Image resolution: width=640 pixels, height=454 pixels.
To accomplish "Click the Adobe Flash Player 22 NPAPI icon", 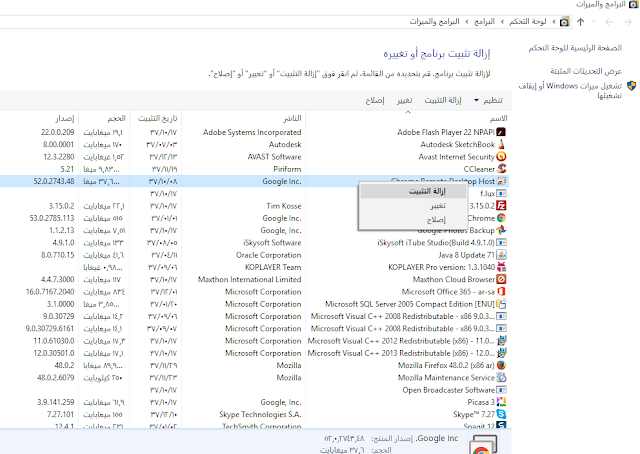I will click(x=501, y=132).
